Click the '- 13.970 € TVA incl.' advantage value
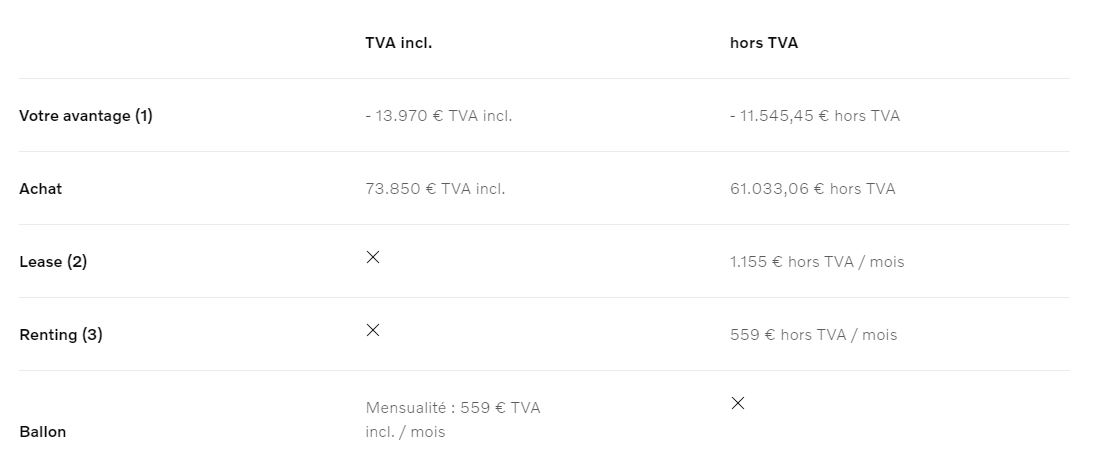The width and height of the screenshot is (1093, 449). [x=438, y=116]
